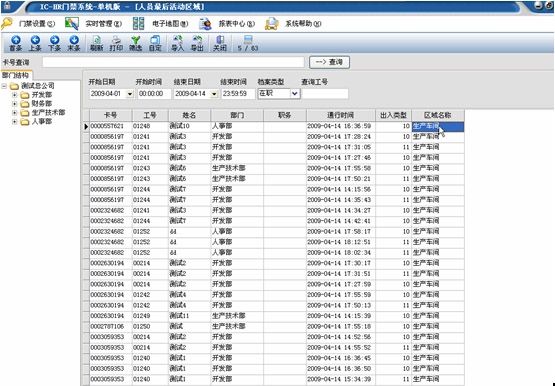
Task: Click name cell 测试11
Action: click(x=189, y=316)
